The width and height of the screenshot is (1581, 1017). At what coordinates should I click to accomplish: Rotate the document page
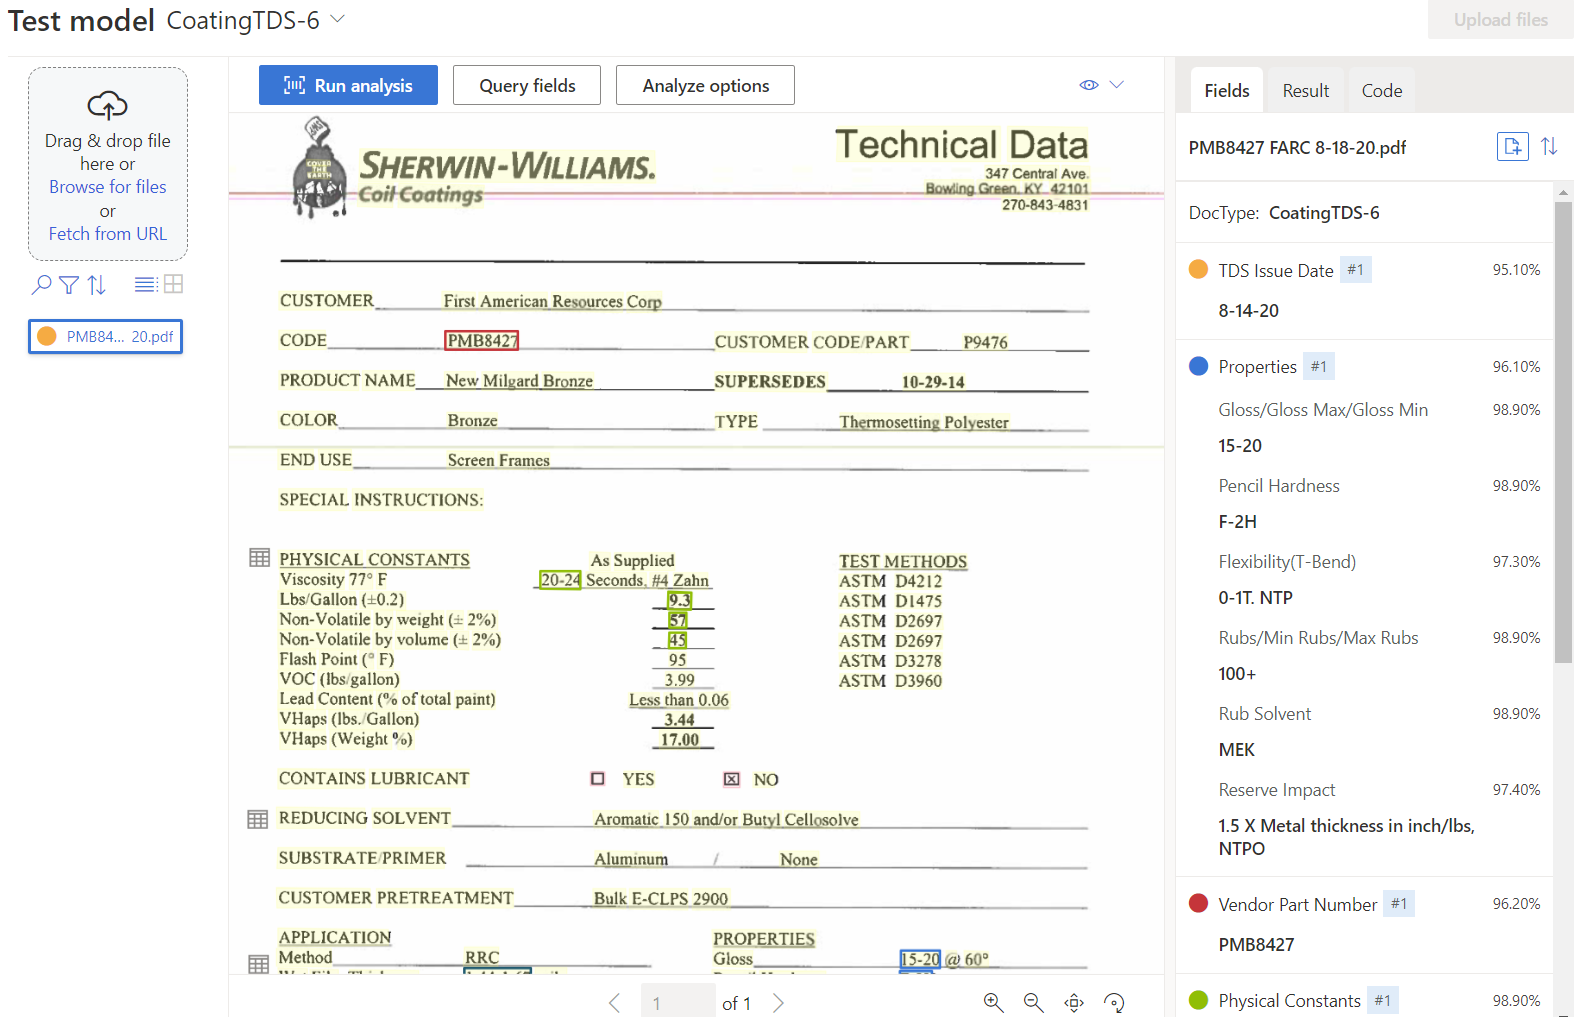coord(1114,1002)
